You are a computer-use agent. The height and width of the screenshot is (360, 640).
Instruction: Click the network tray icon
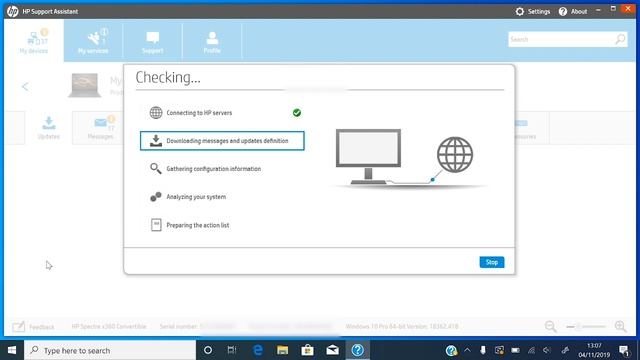531,350
